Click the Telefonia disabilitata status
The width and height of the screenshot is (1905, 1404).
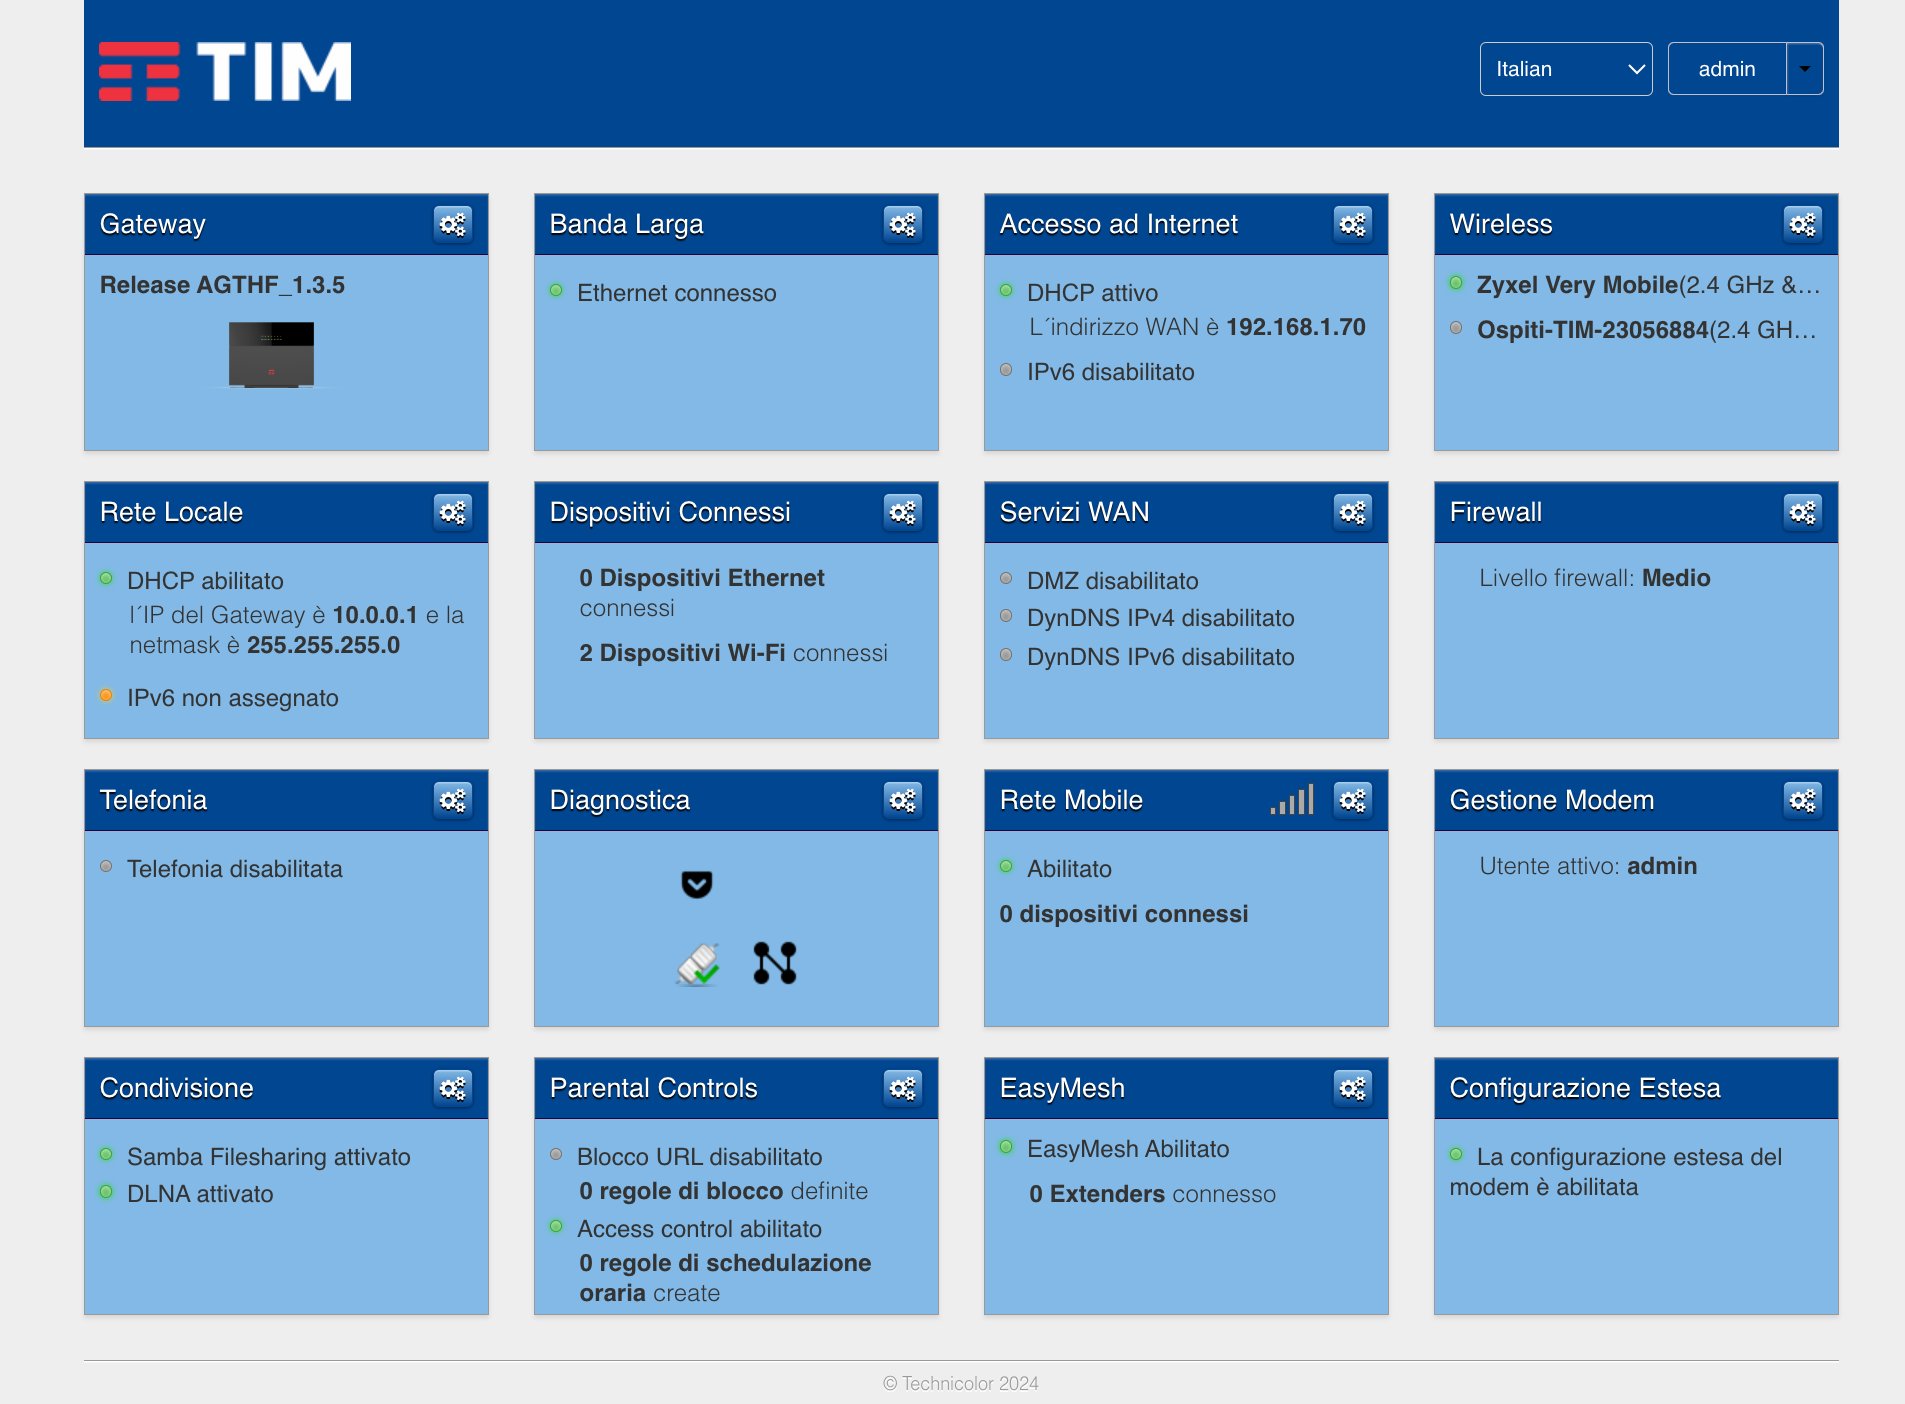(x=235, y=869)
